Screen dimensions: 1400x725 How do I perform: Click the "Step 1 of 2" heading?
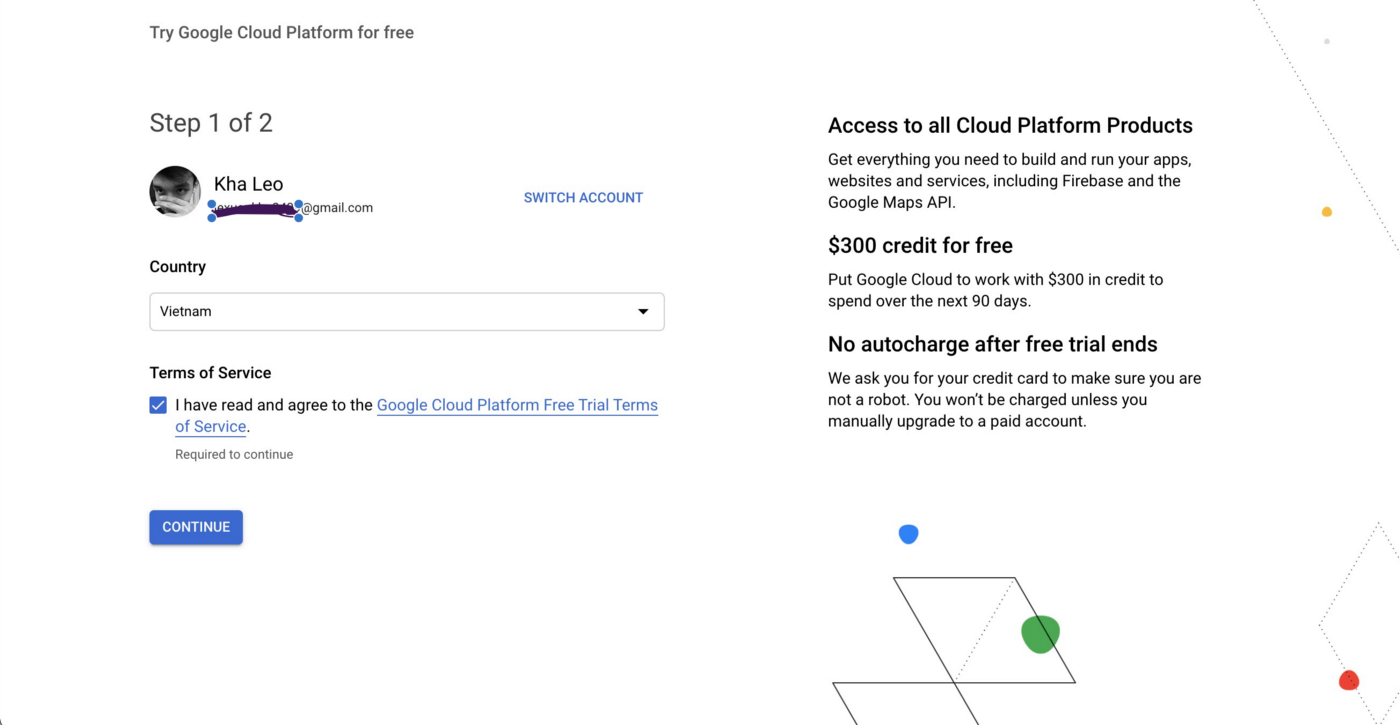click(x=211, y=123)
